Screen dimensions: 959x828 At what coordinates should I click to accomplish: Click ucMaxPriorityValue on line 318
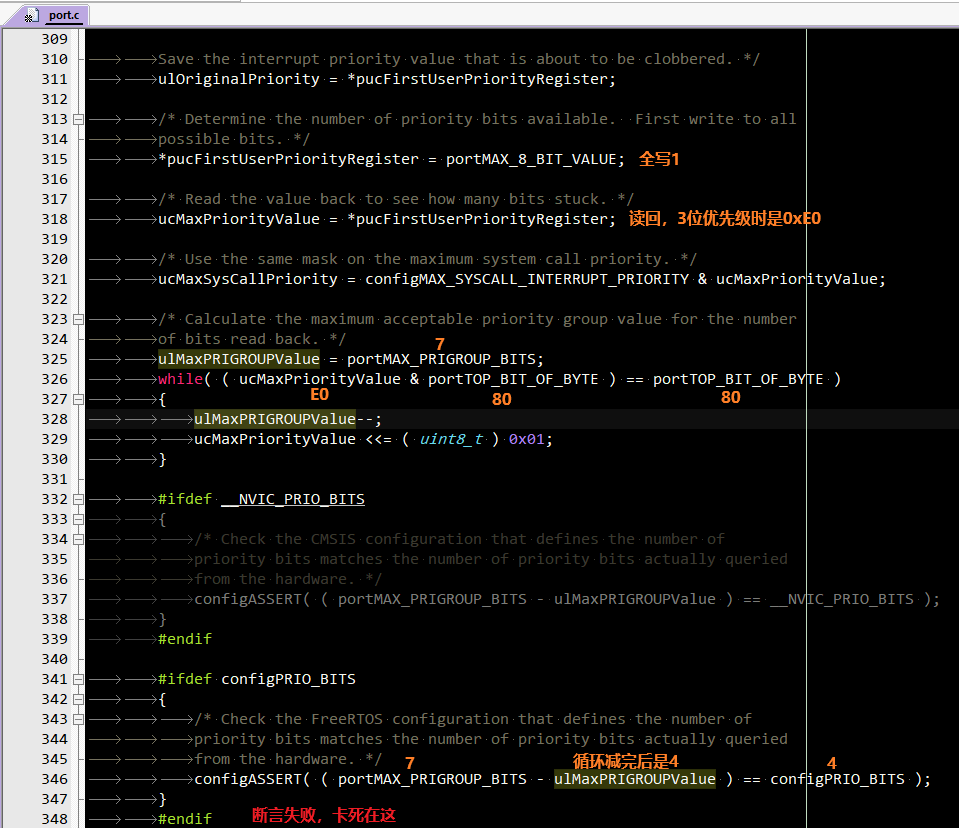[x=239, y=219]
